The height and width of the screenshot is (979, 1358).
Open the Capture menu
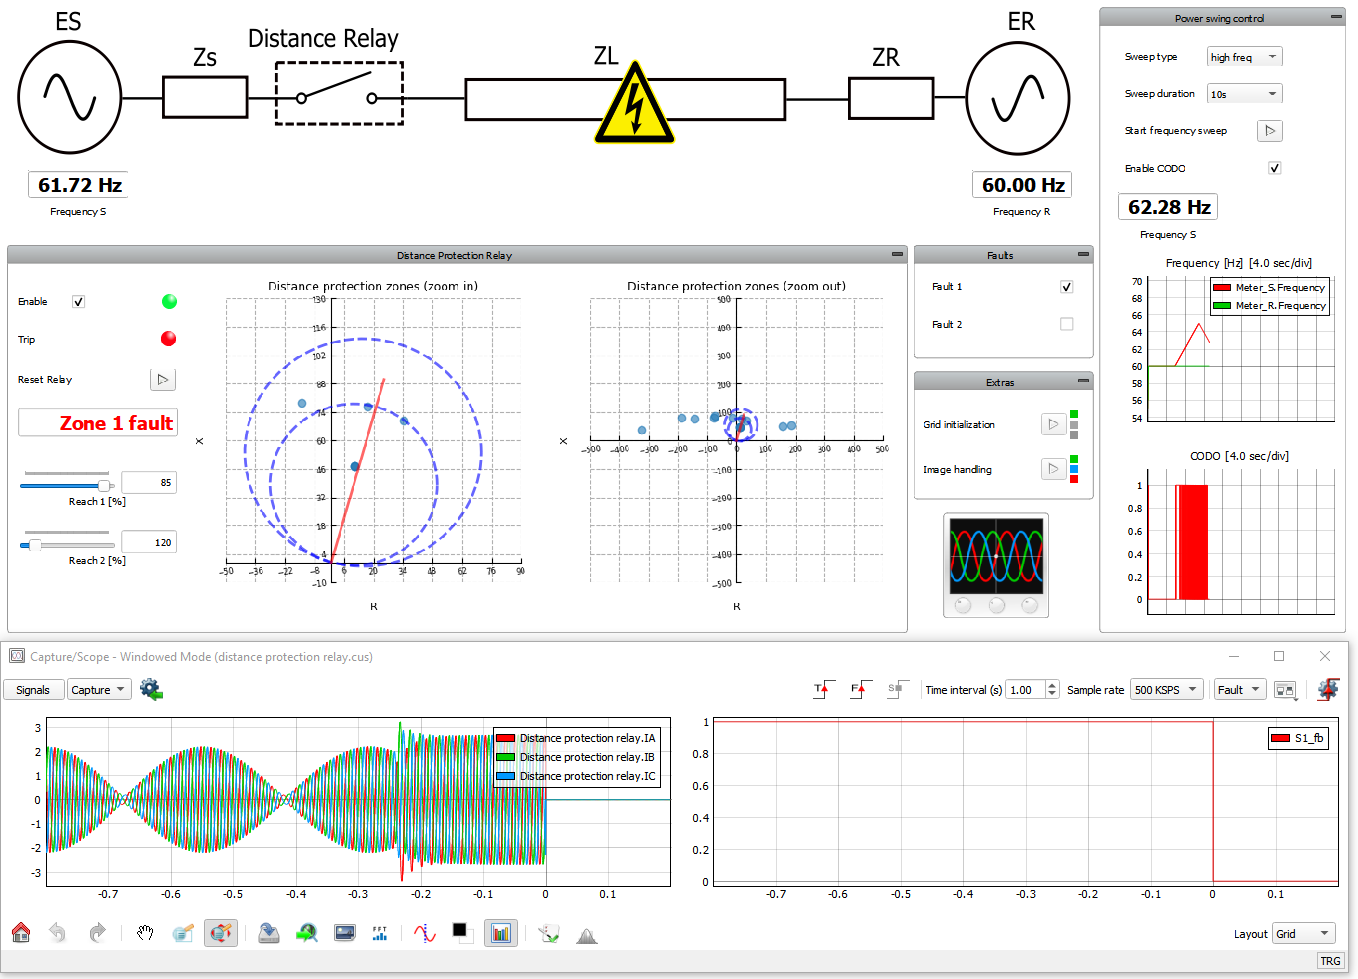99,690
